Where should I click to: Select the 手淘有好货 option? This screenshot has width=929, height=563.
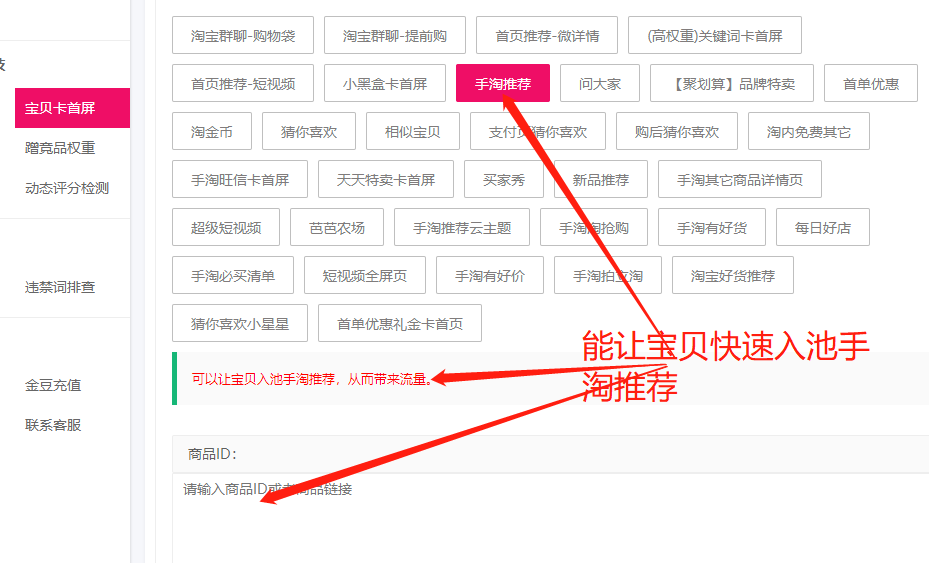click(x=712, y=228)
